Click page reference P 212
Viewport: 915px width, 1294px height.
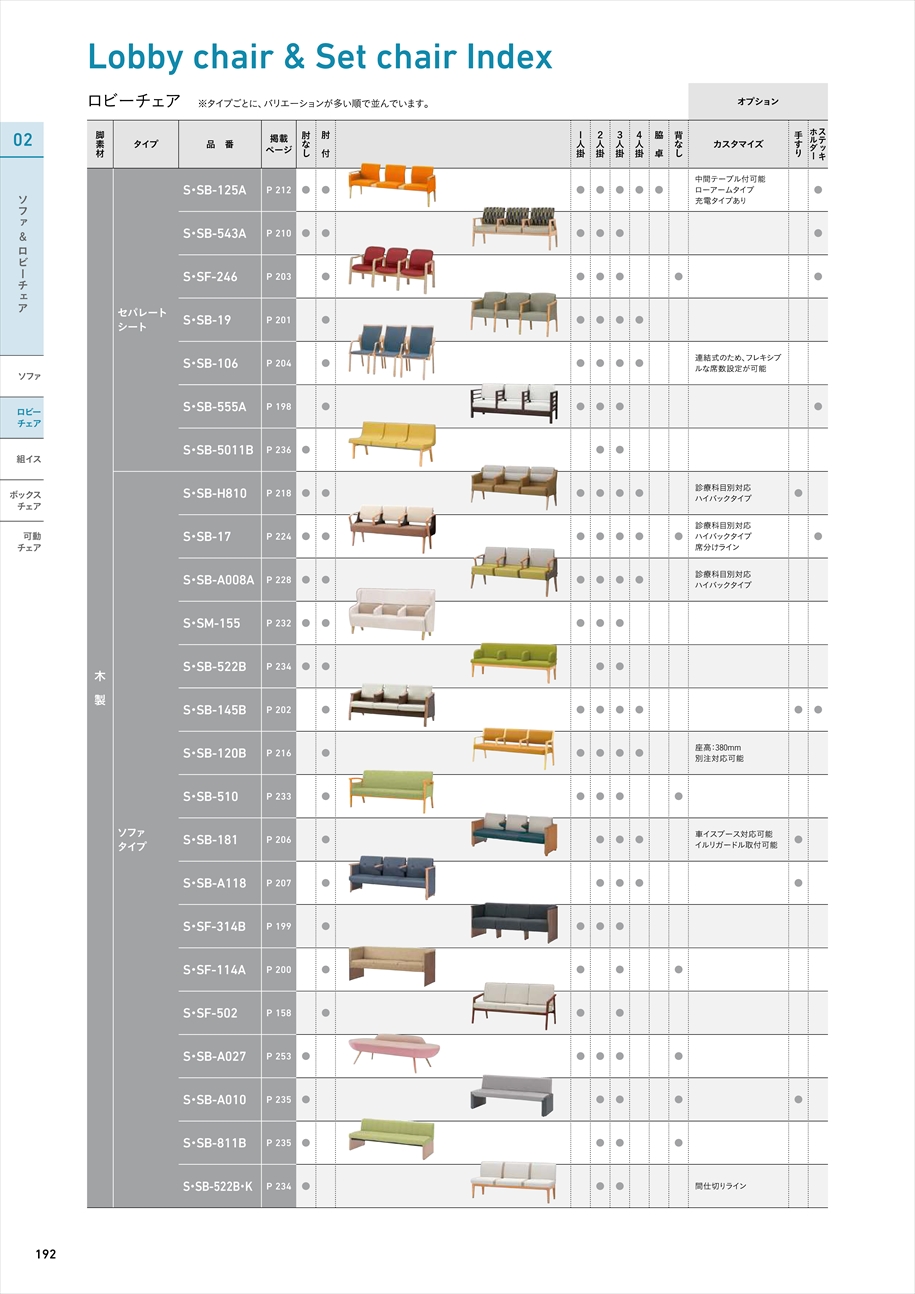(x=279, y=189)
